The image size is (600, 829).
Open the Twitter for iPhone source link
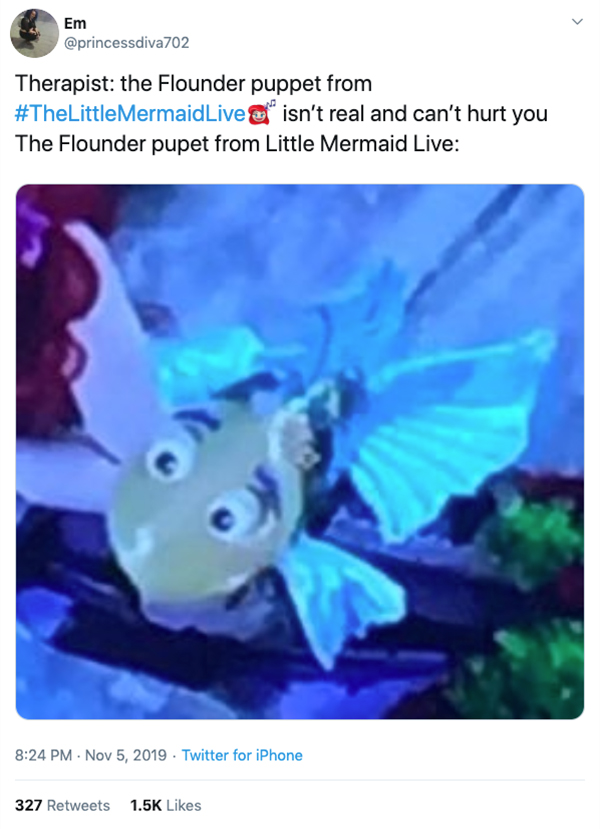pos(242,755)
